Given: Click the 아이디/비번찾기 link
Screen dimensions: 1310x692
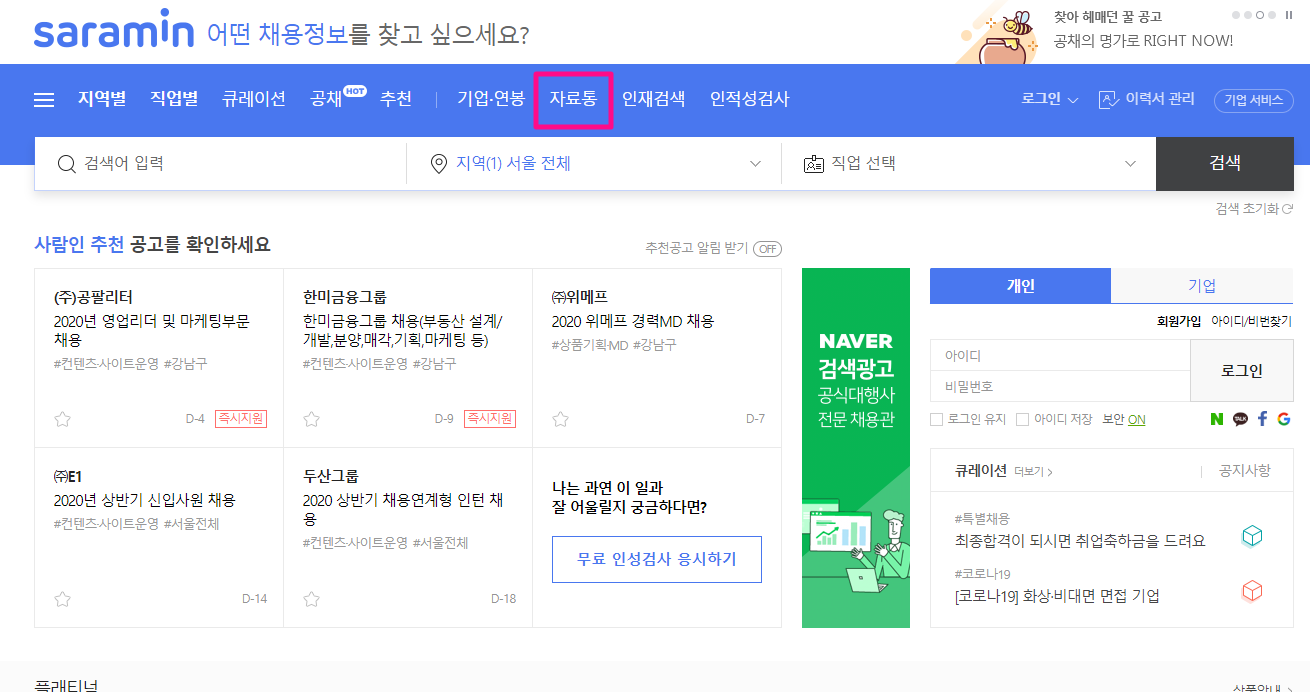Looking at the screenshot, I should [1251, 321].
